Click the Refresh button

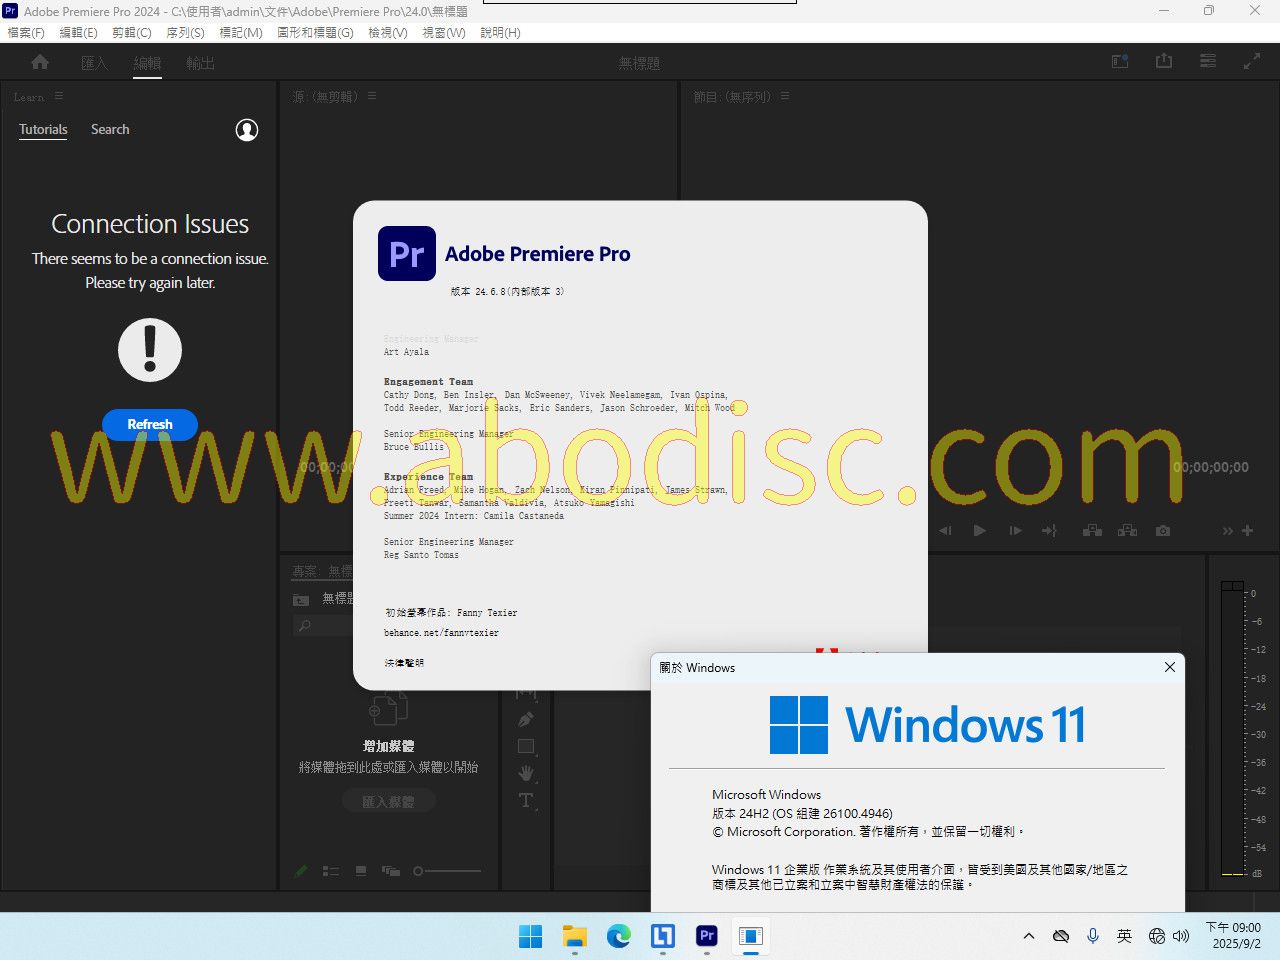[x=150, y=424]
